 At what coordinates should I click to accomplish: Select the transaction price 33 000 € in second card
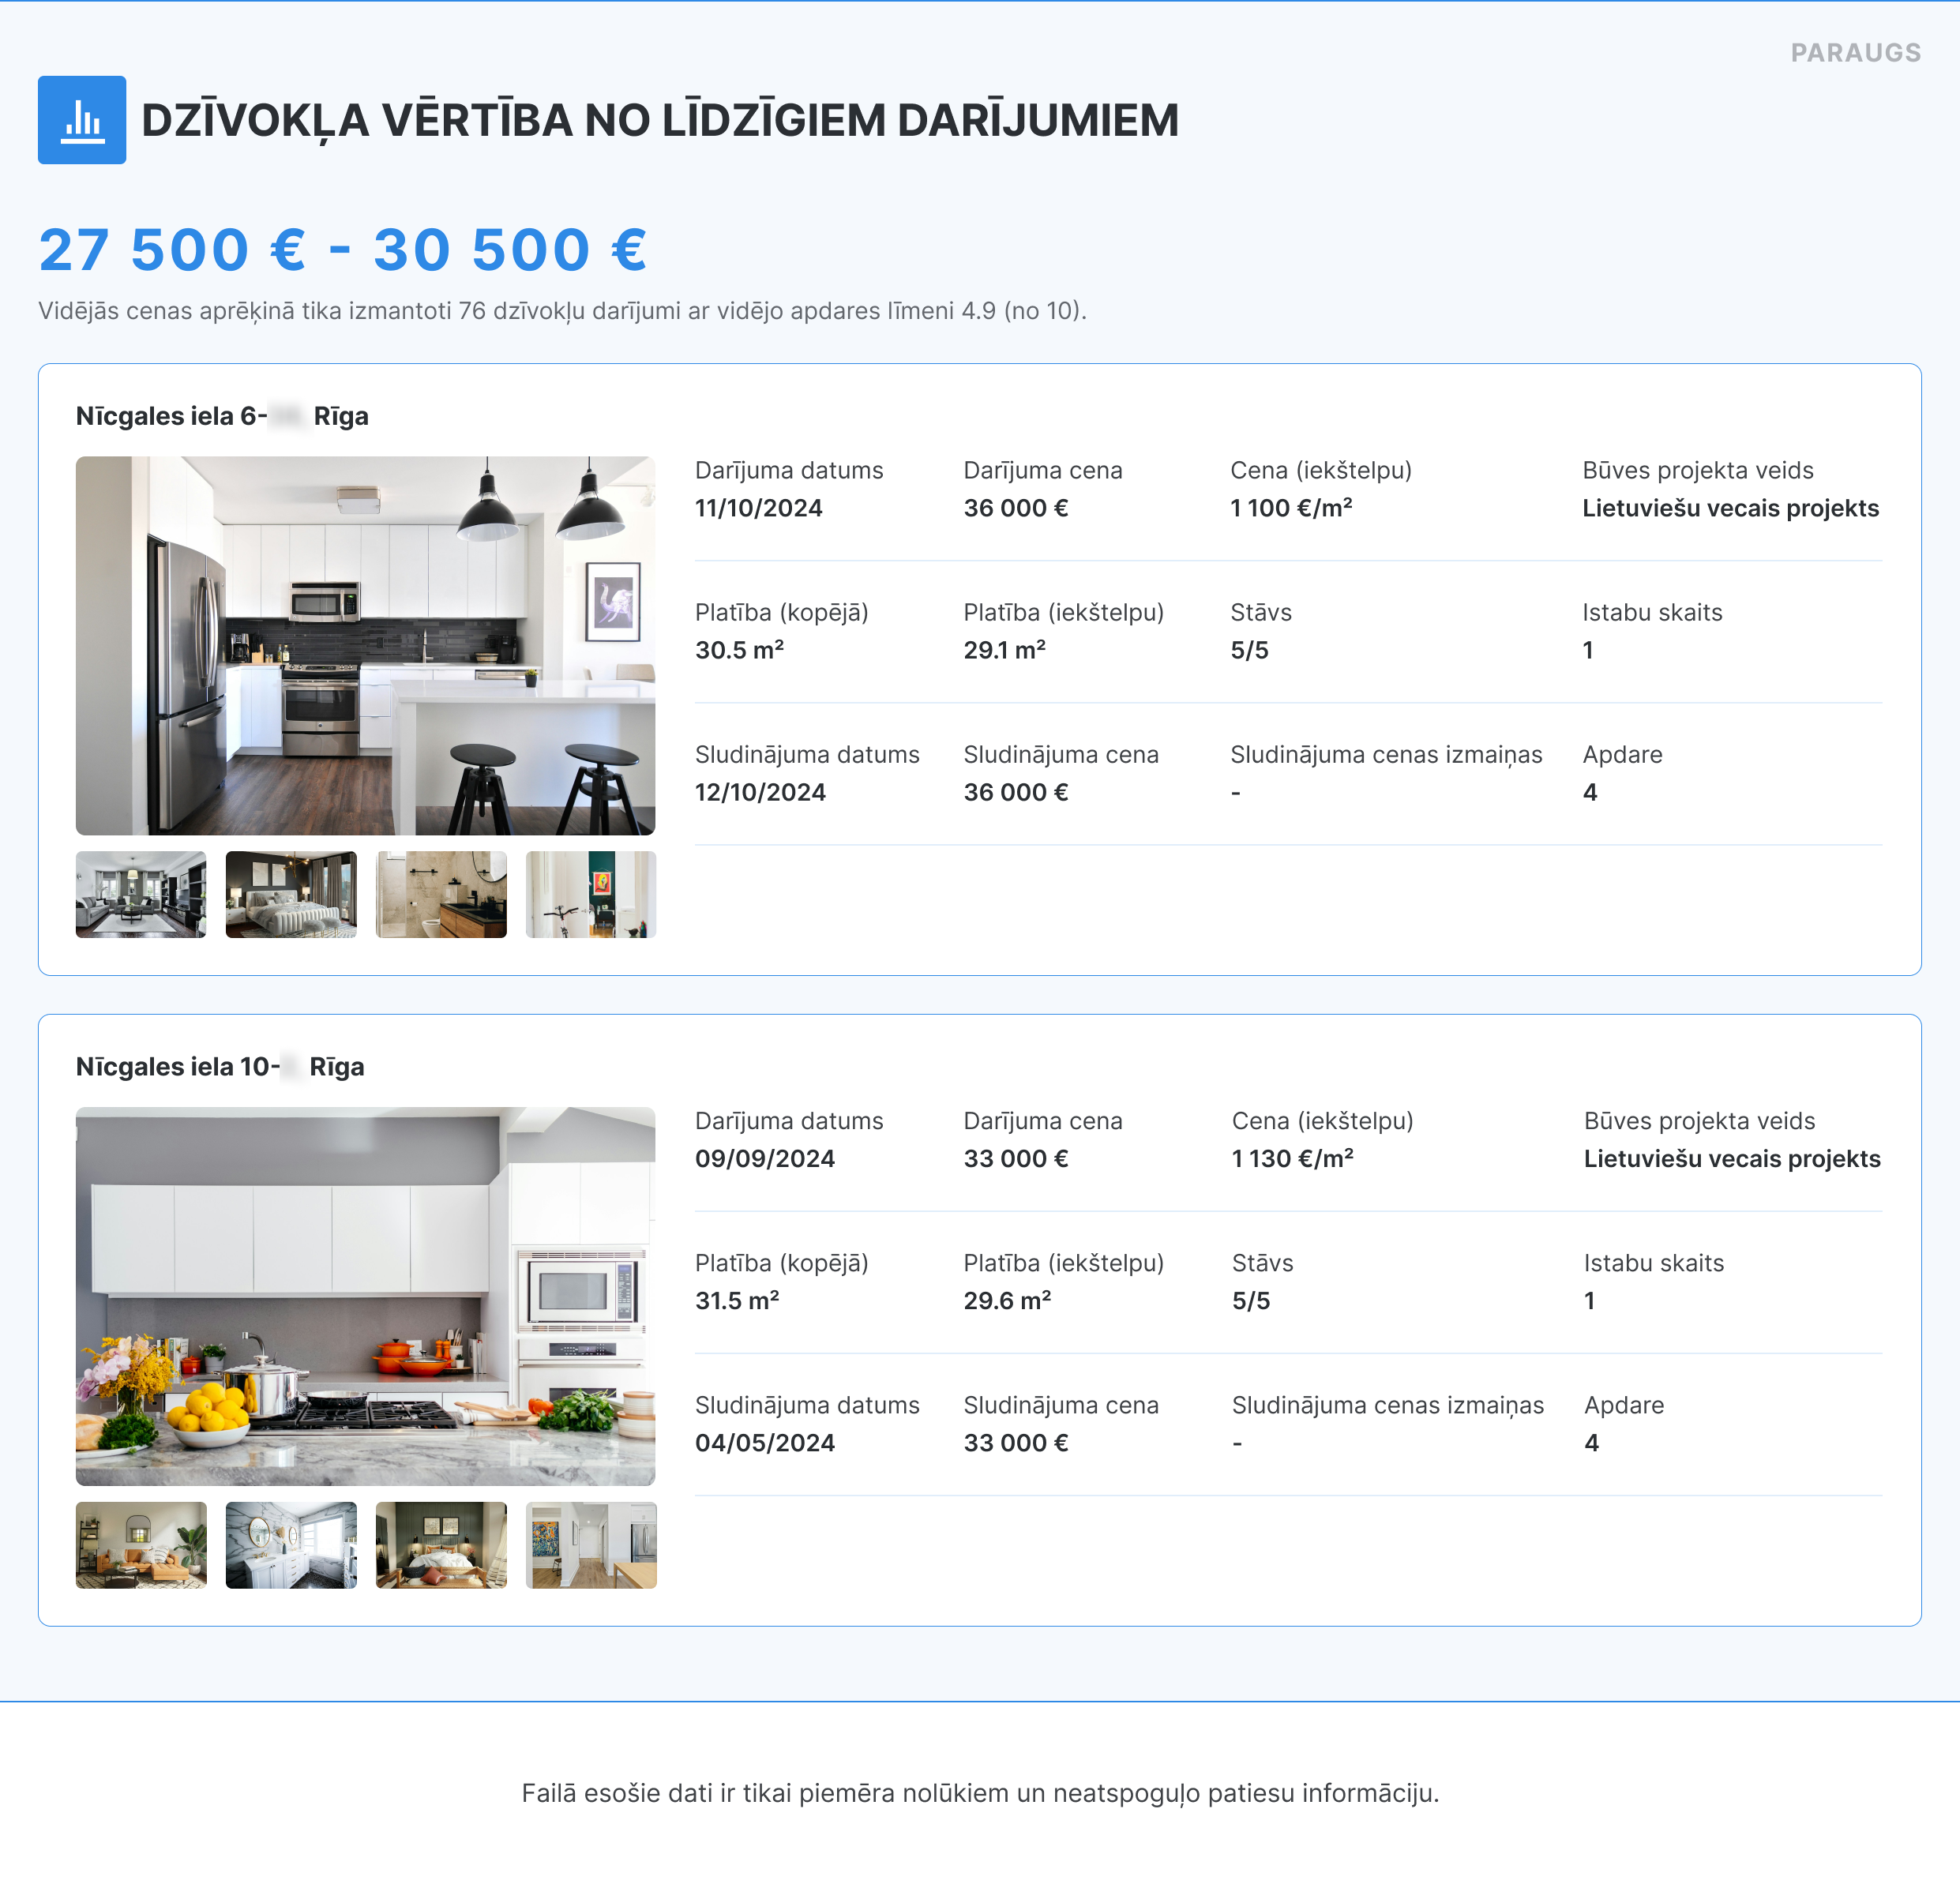(1016, 1159)
